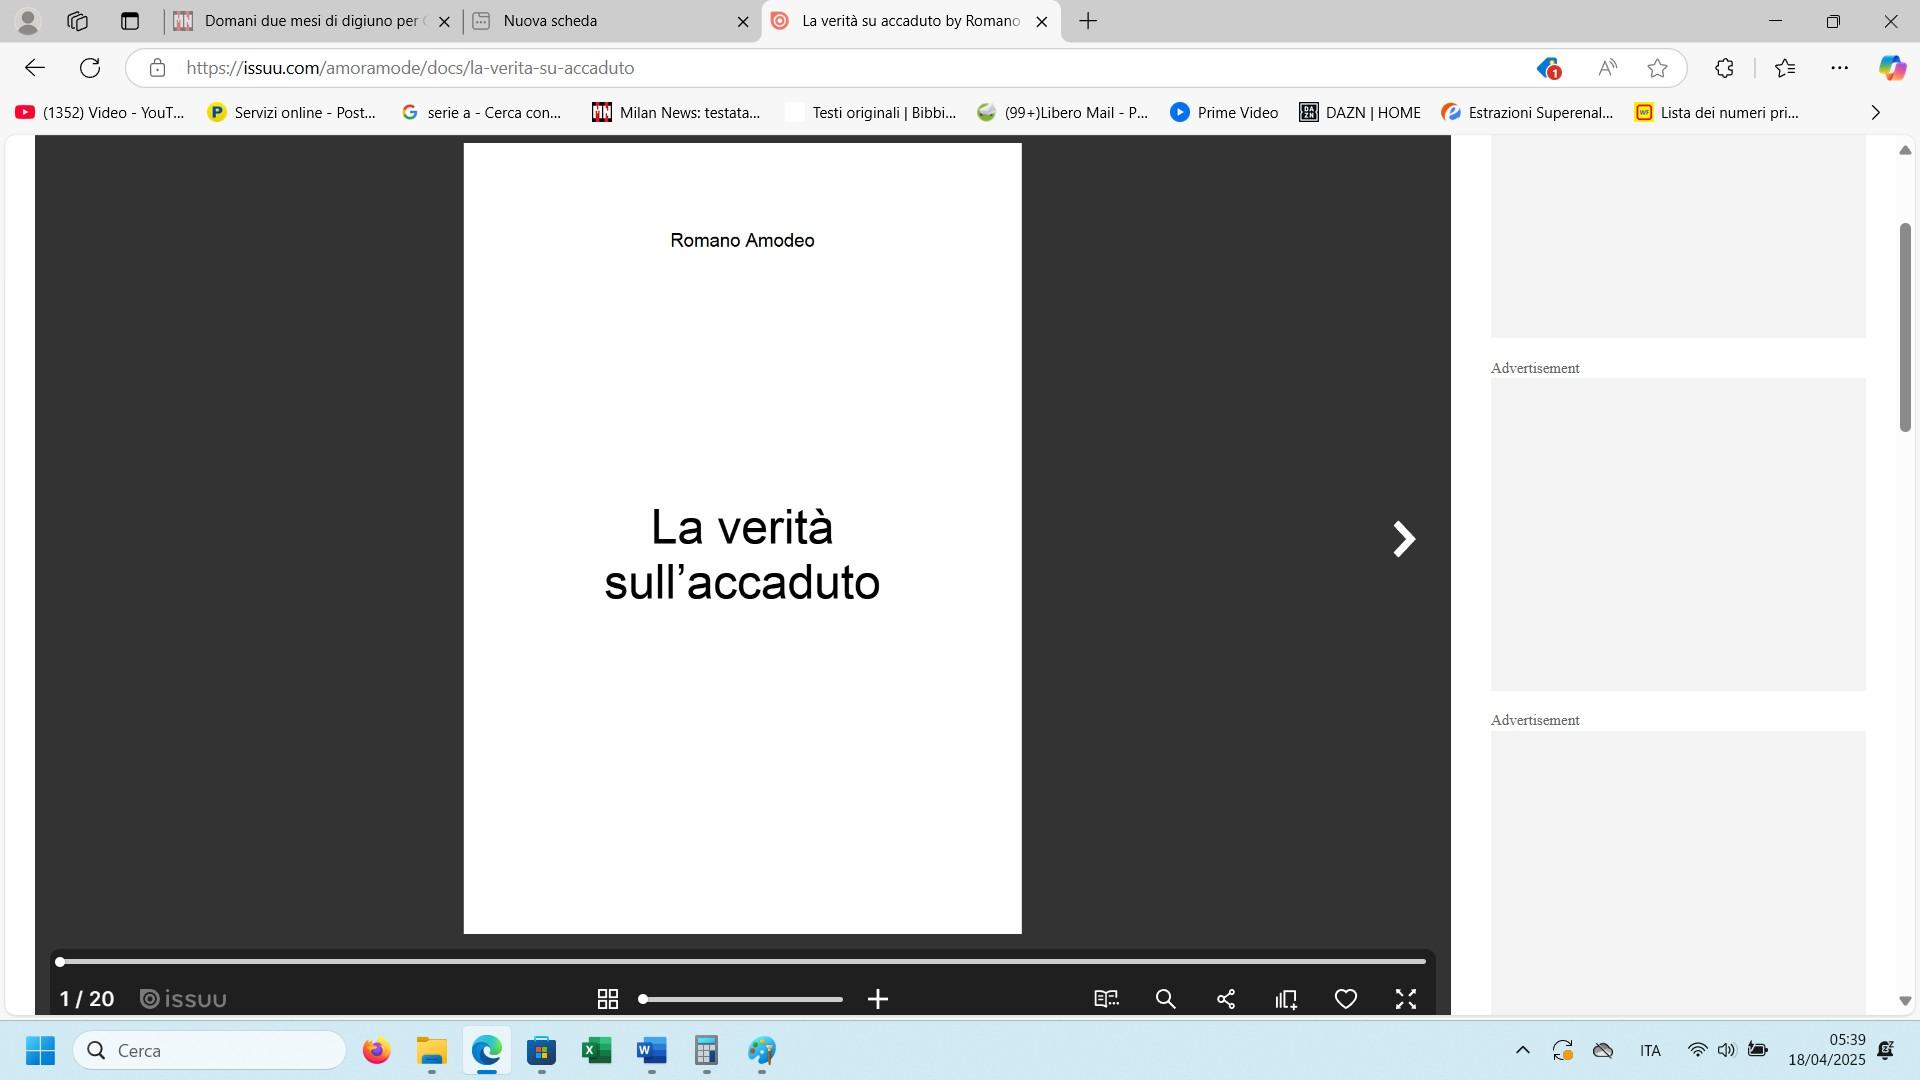Click the issuu search magnifier icon
This screenshot has height=1080, width=1920.
click(1165, 999)
